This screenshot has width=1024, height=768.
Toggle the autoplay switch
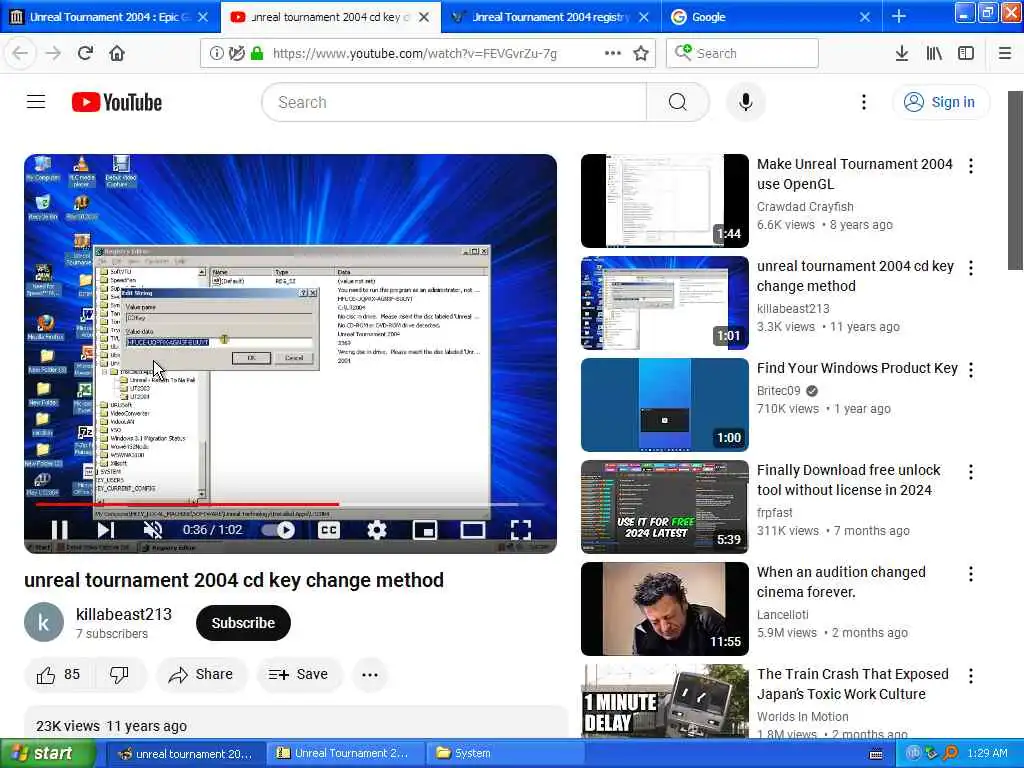[278, 530]
